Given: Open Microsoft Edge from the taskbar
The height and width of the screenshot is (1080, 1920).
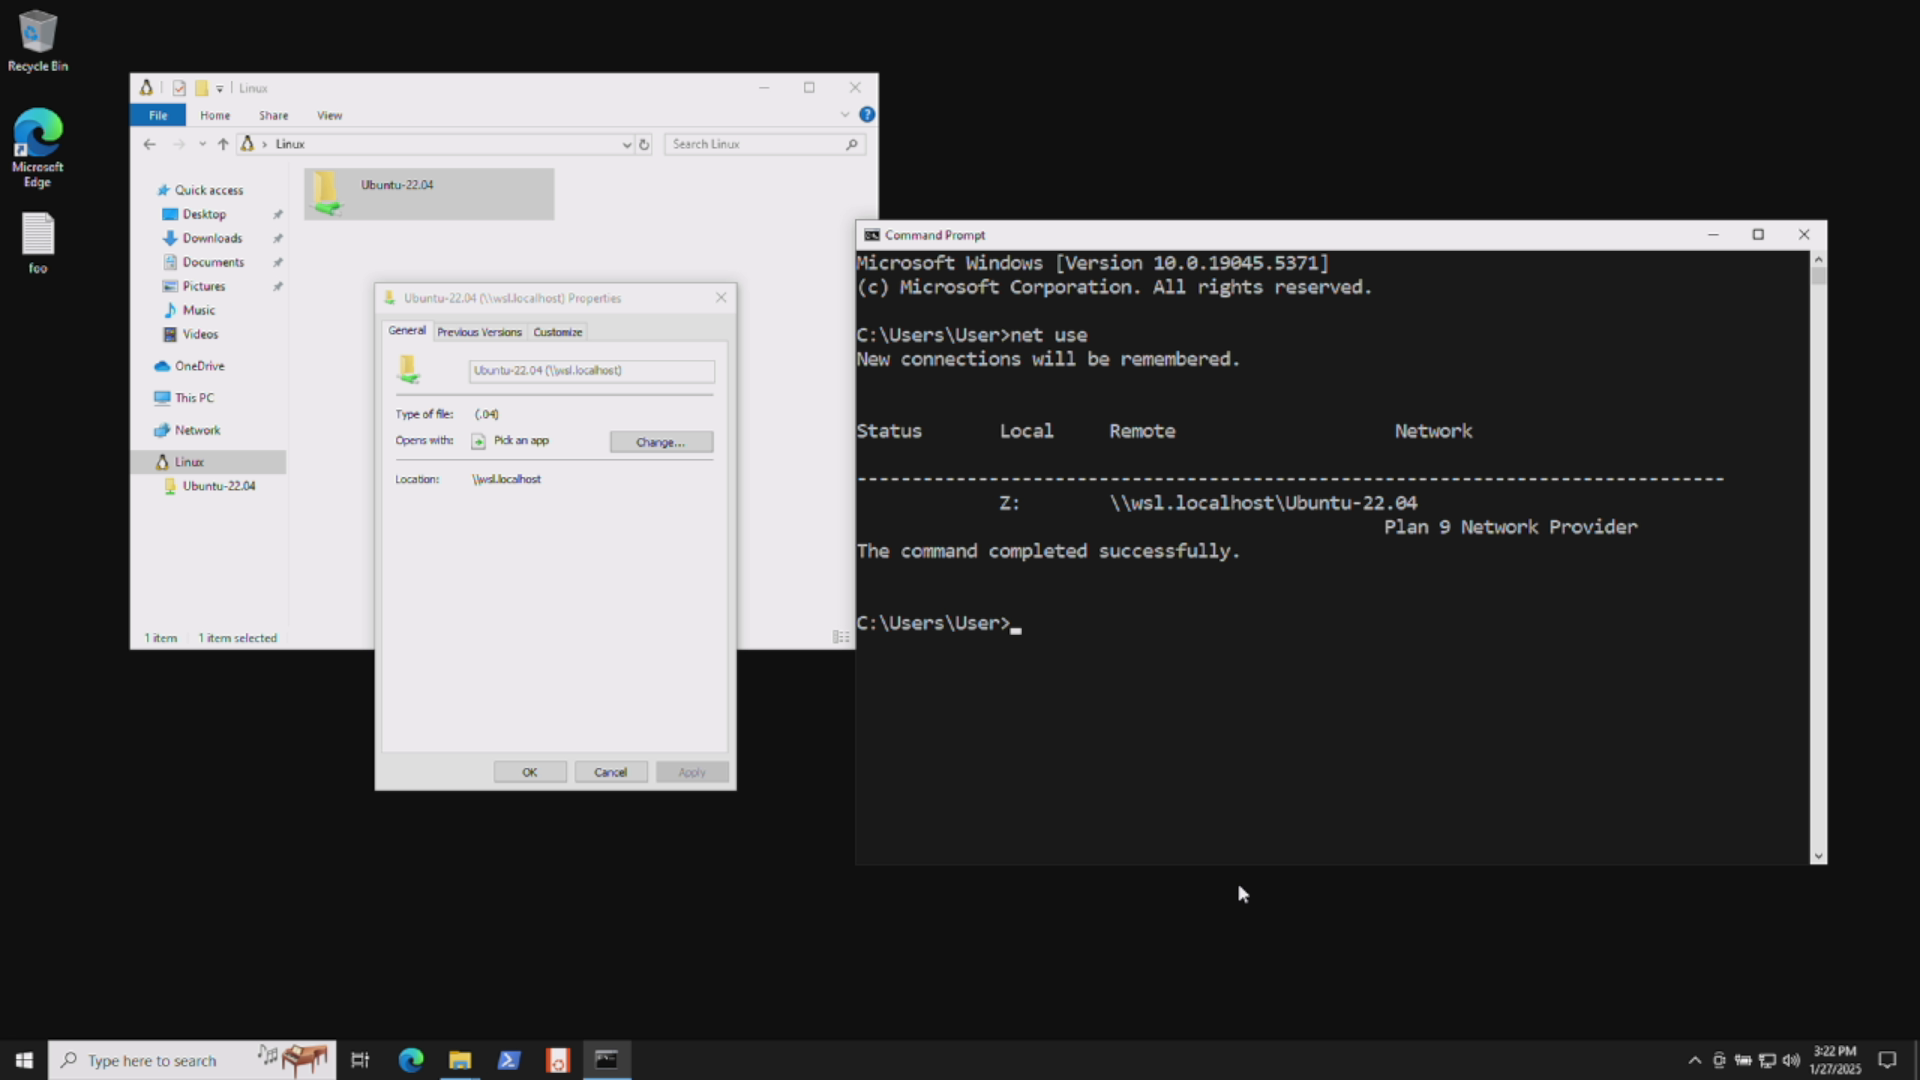Looking at the screenshot, I should point(411,1060).
